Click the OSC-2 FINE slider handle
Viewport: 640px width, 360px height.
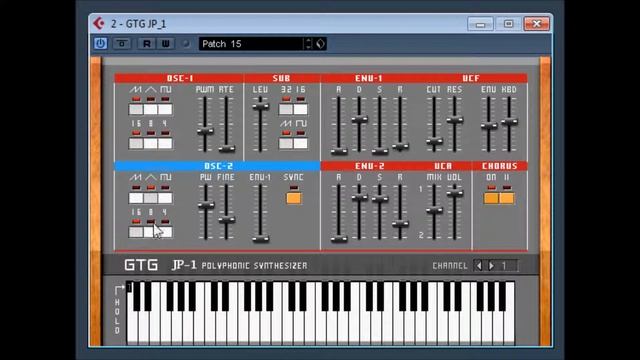[226, 220]
